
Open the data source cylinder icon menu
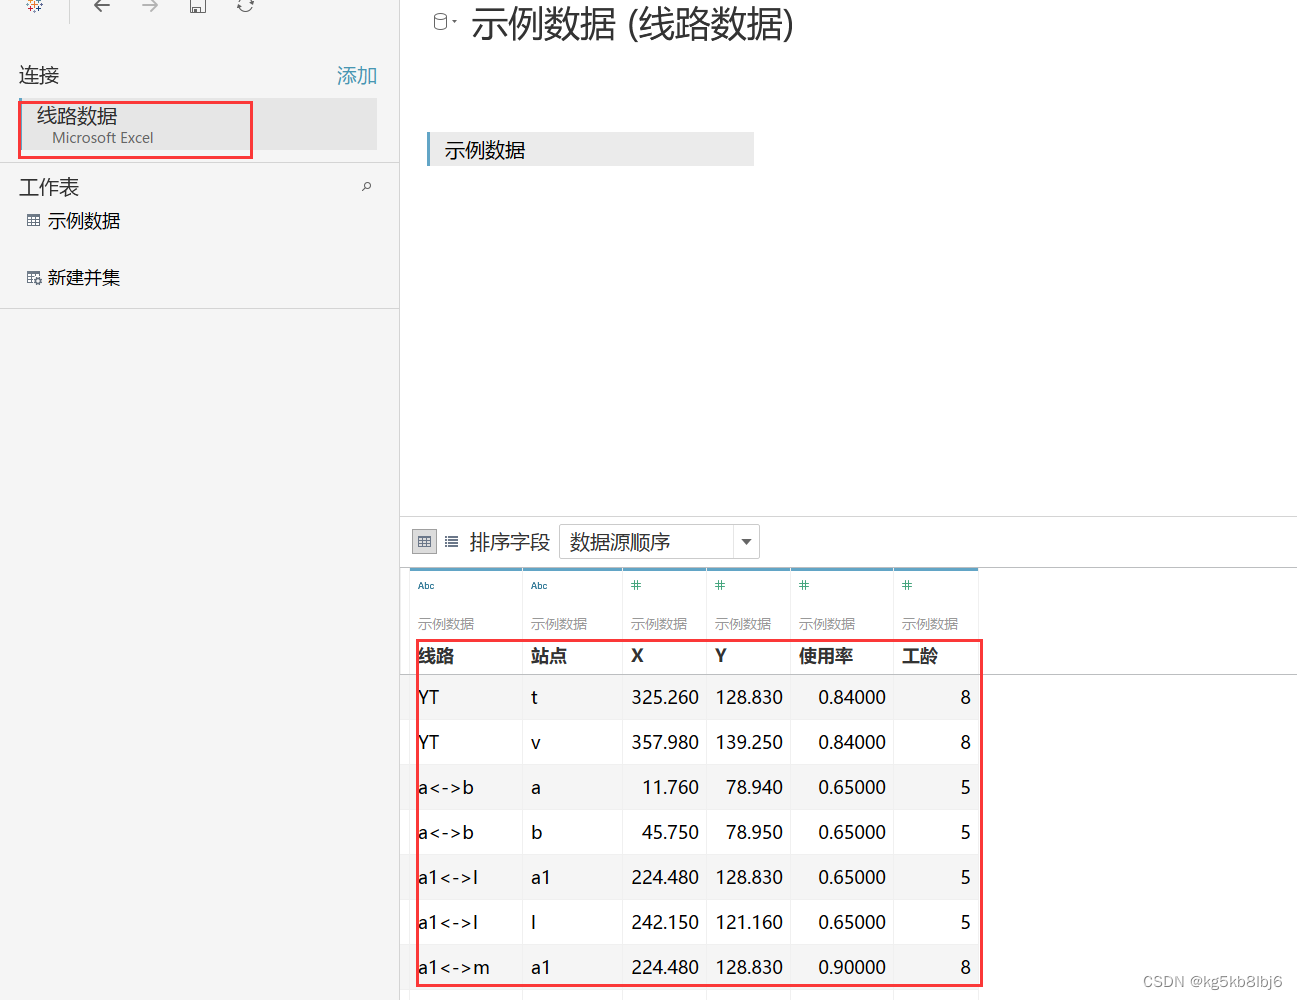[x=443, y=22]
